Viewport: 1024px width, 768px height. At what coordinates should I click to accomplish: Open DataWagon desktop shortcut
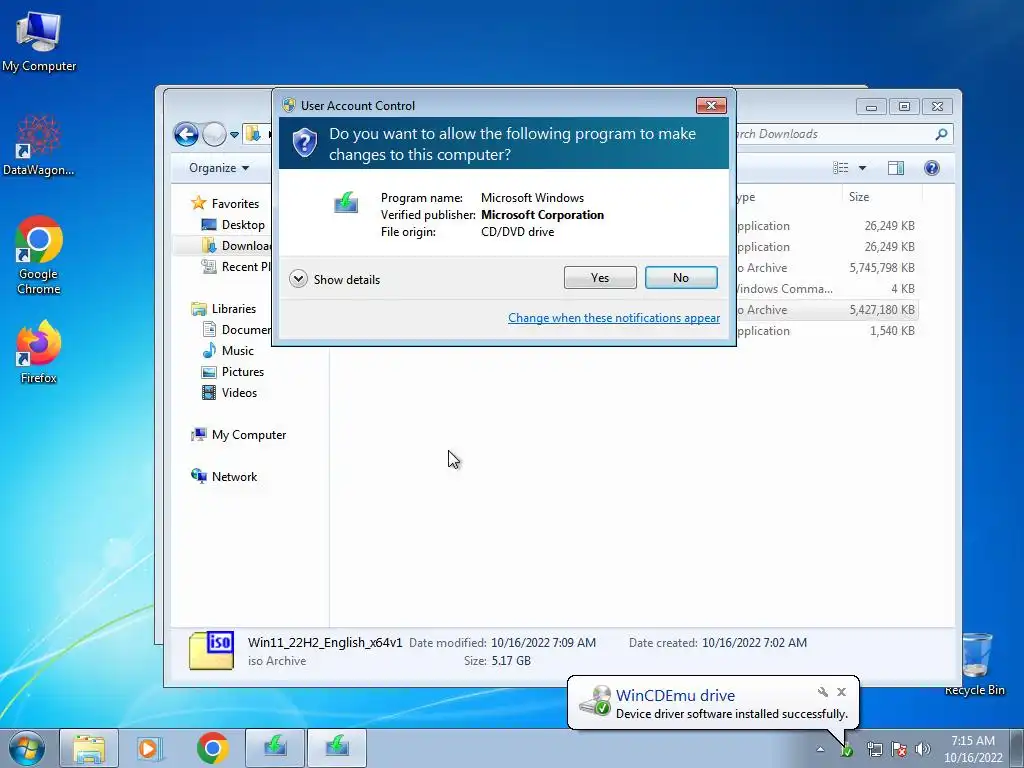click(39, 146)
